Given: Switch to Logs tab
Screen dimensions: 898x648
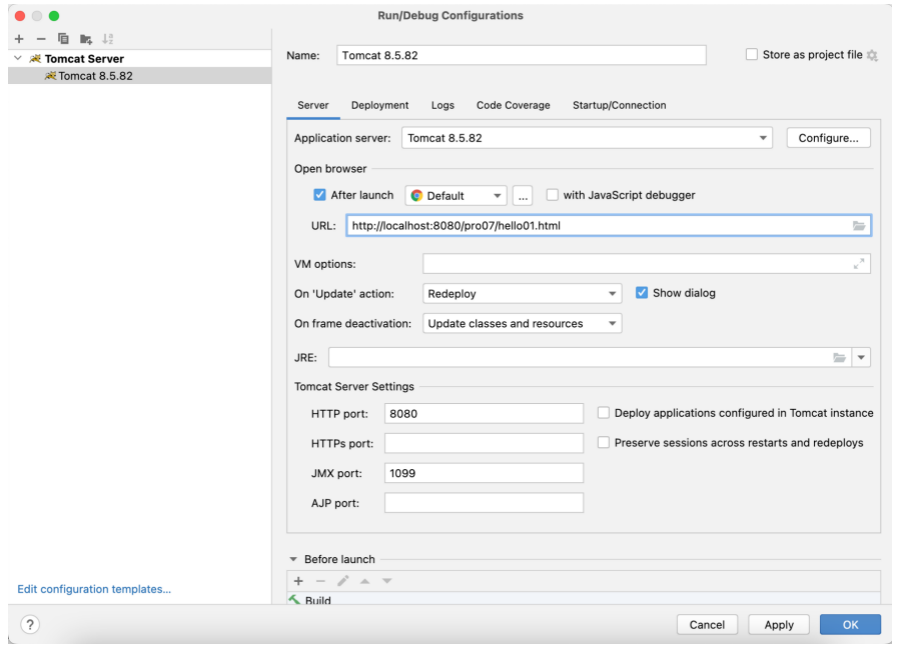Looking at the screenshot, I should coord(443,105).
